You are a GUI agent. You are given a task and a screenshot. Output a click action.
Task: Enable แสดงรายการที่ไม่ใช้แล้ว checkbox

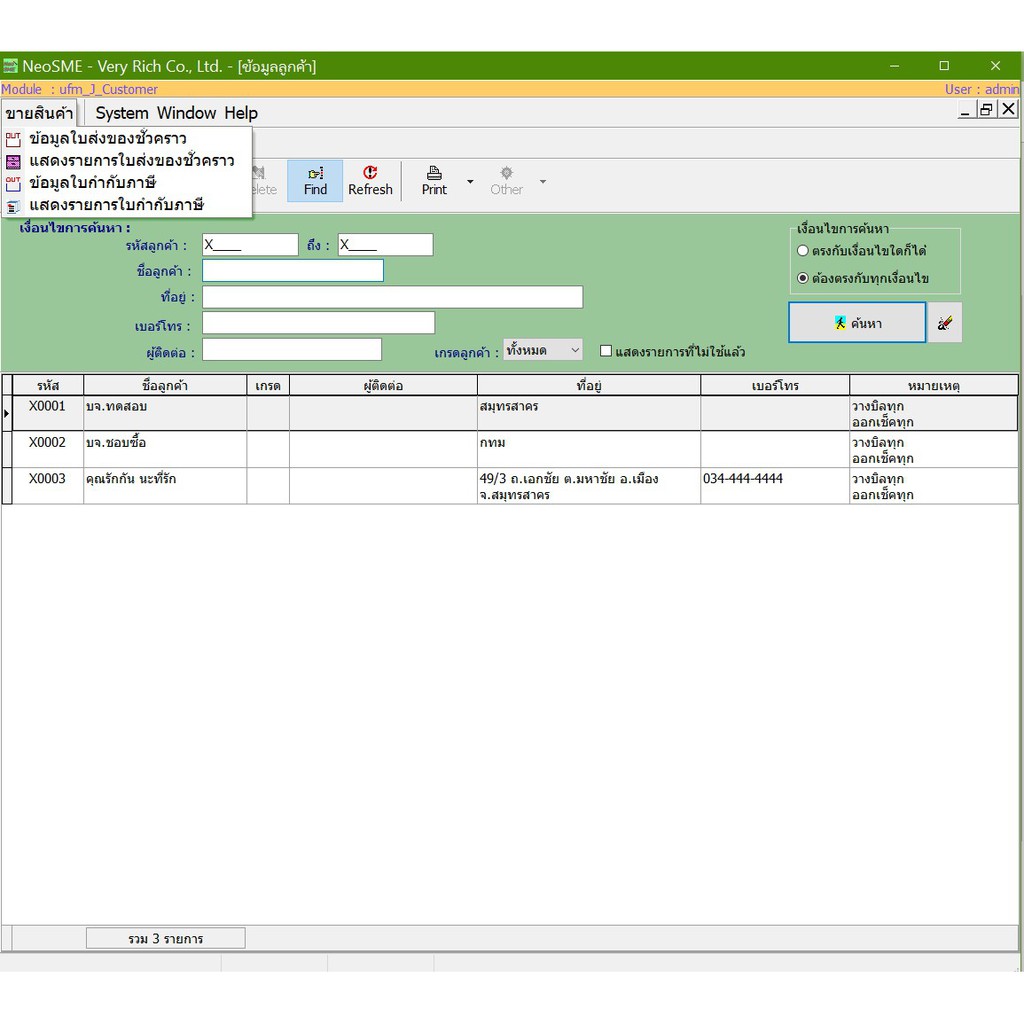pos(606,351)
